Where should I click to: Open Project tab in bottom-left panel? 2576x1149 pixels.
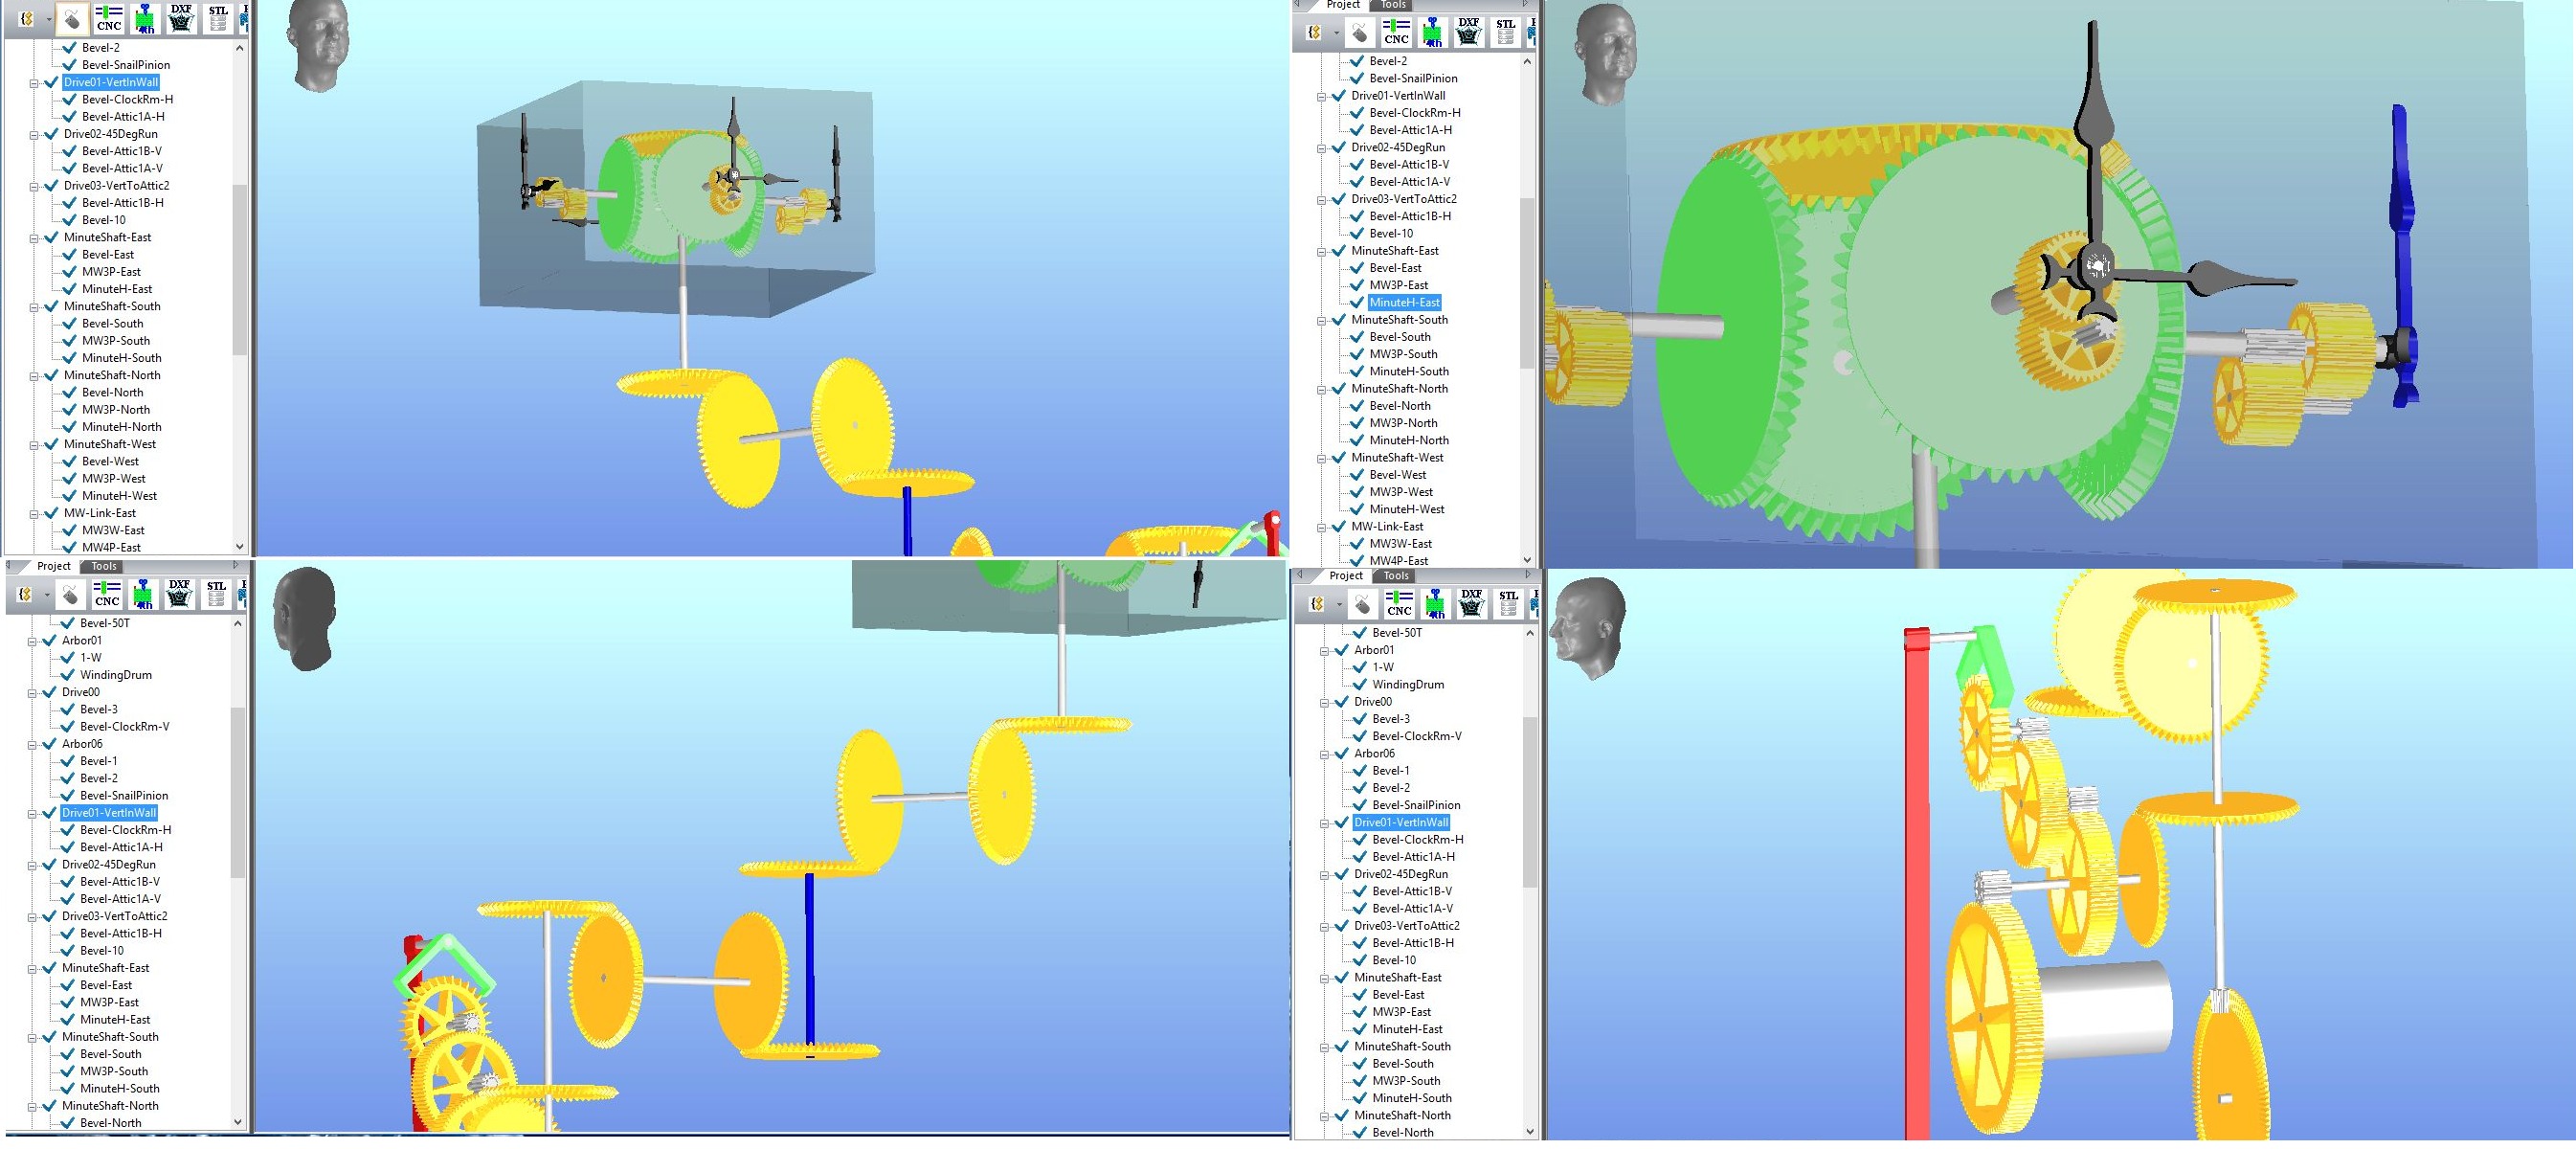[x=53, y=566]
